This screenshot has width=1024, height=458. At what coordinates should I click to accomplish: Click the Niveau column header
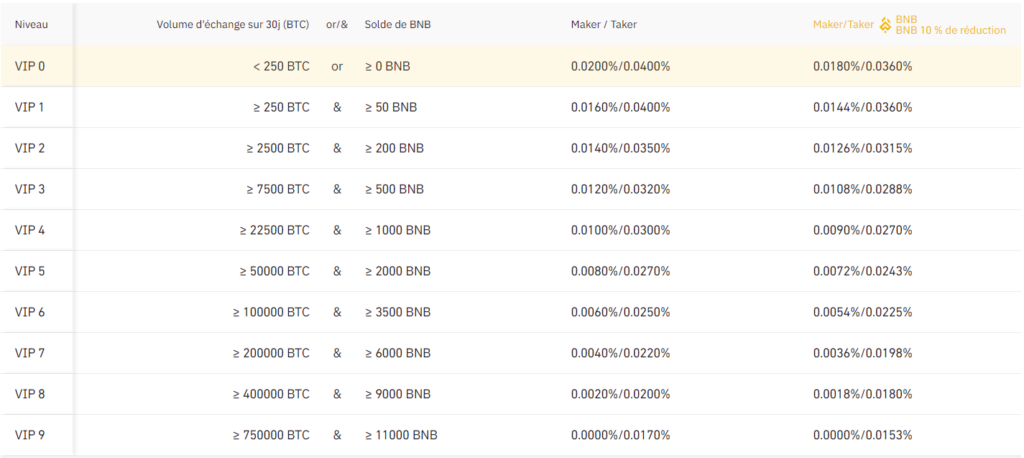[x=31, y=25]
